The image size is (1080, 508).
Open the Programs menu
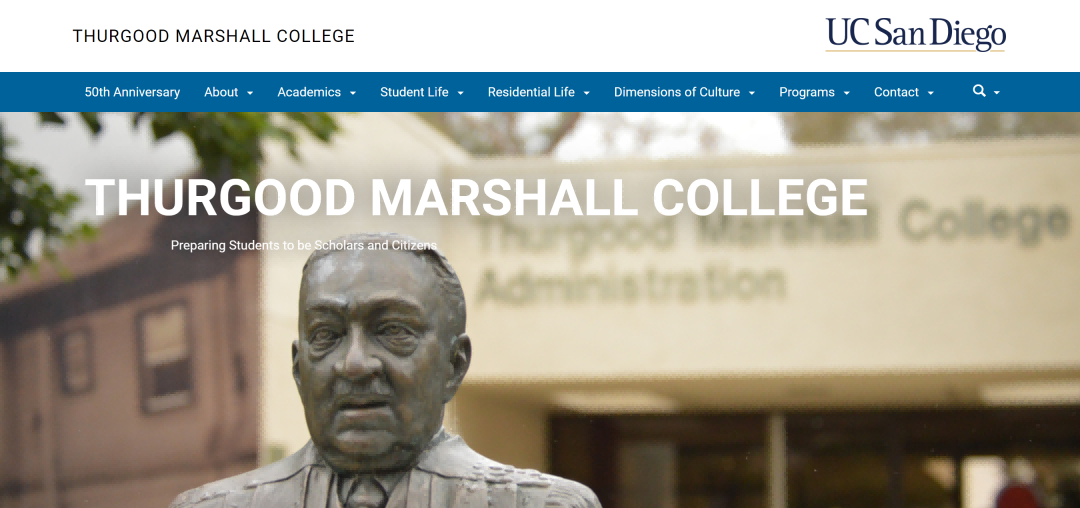[x=807, y=92]
